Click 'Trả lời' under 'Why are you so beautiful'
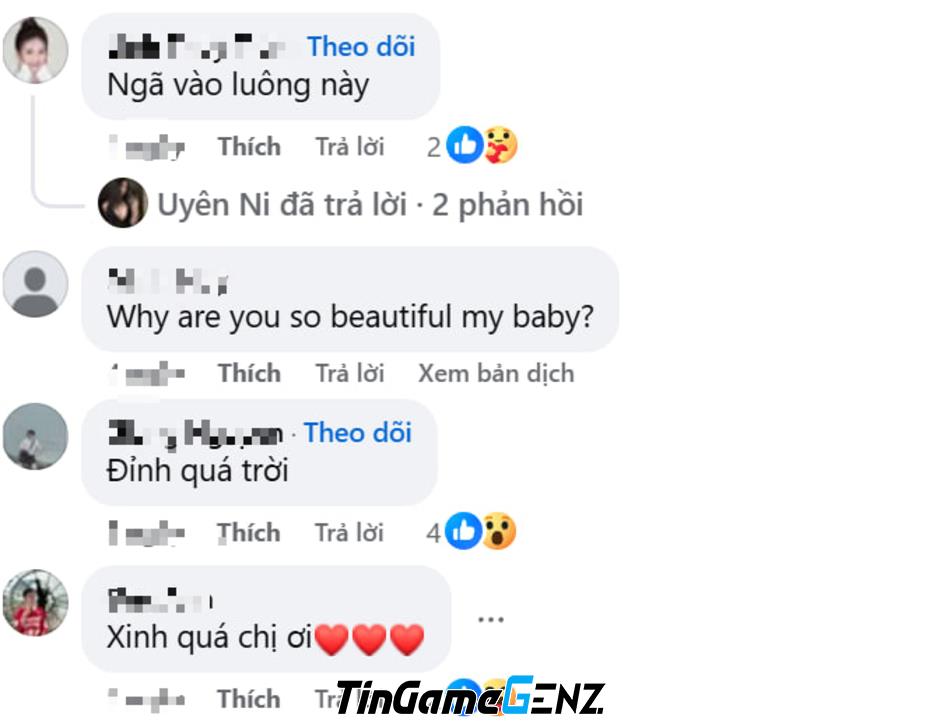The image size is (940, 726). pyautogui.click(x=350, y=373)
